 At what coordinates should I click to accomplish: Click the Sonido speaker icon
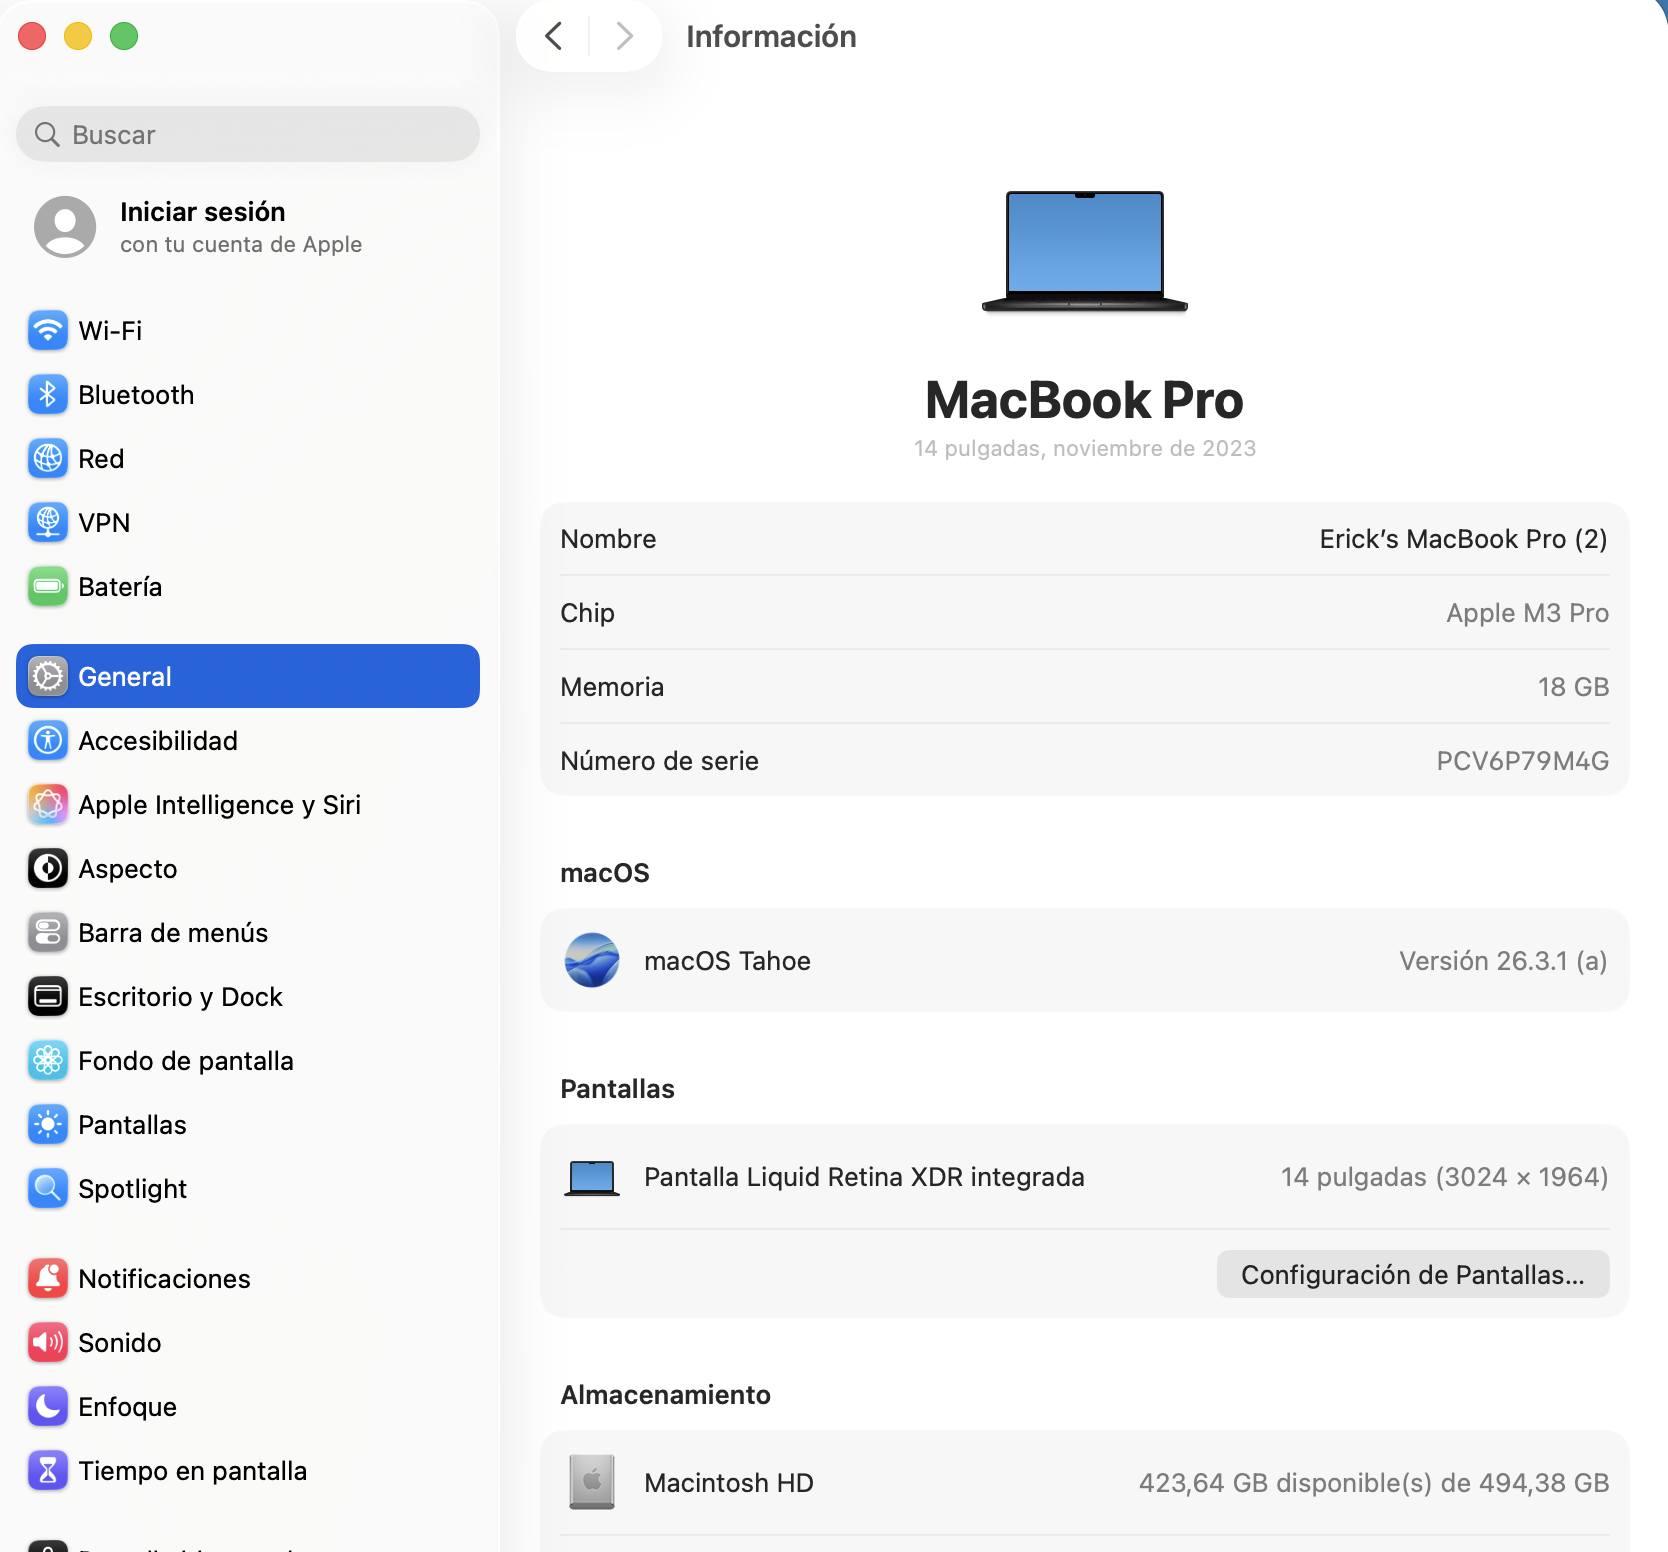click(48, 1342)
